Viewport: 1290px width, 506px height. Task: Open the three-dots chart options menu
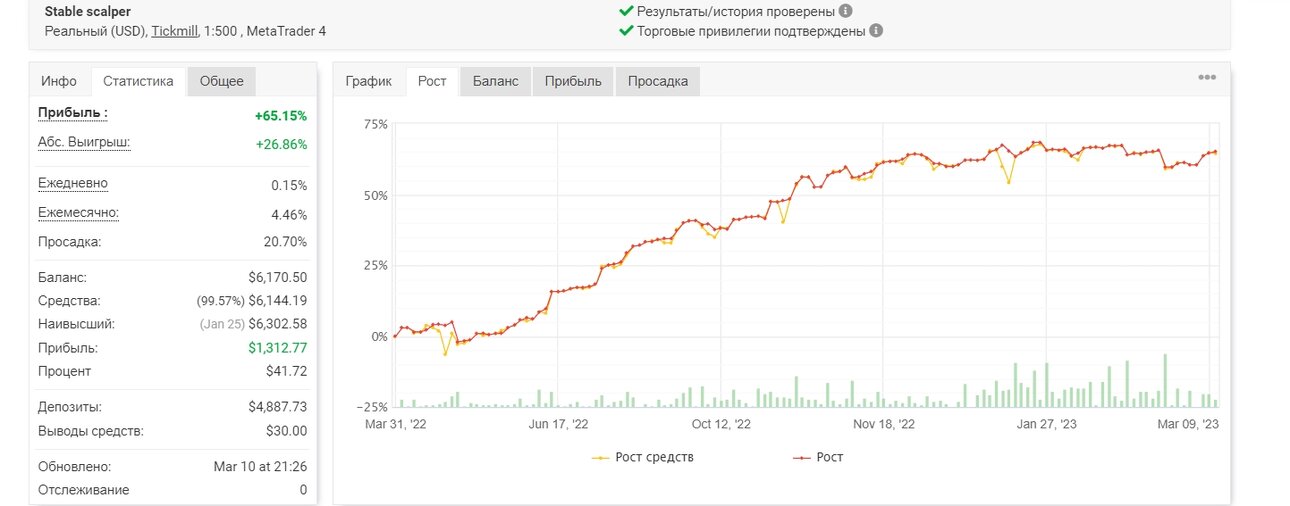[1207, 77]
